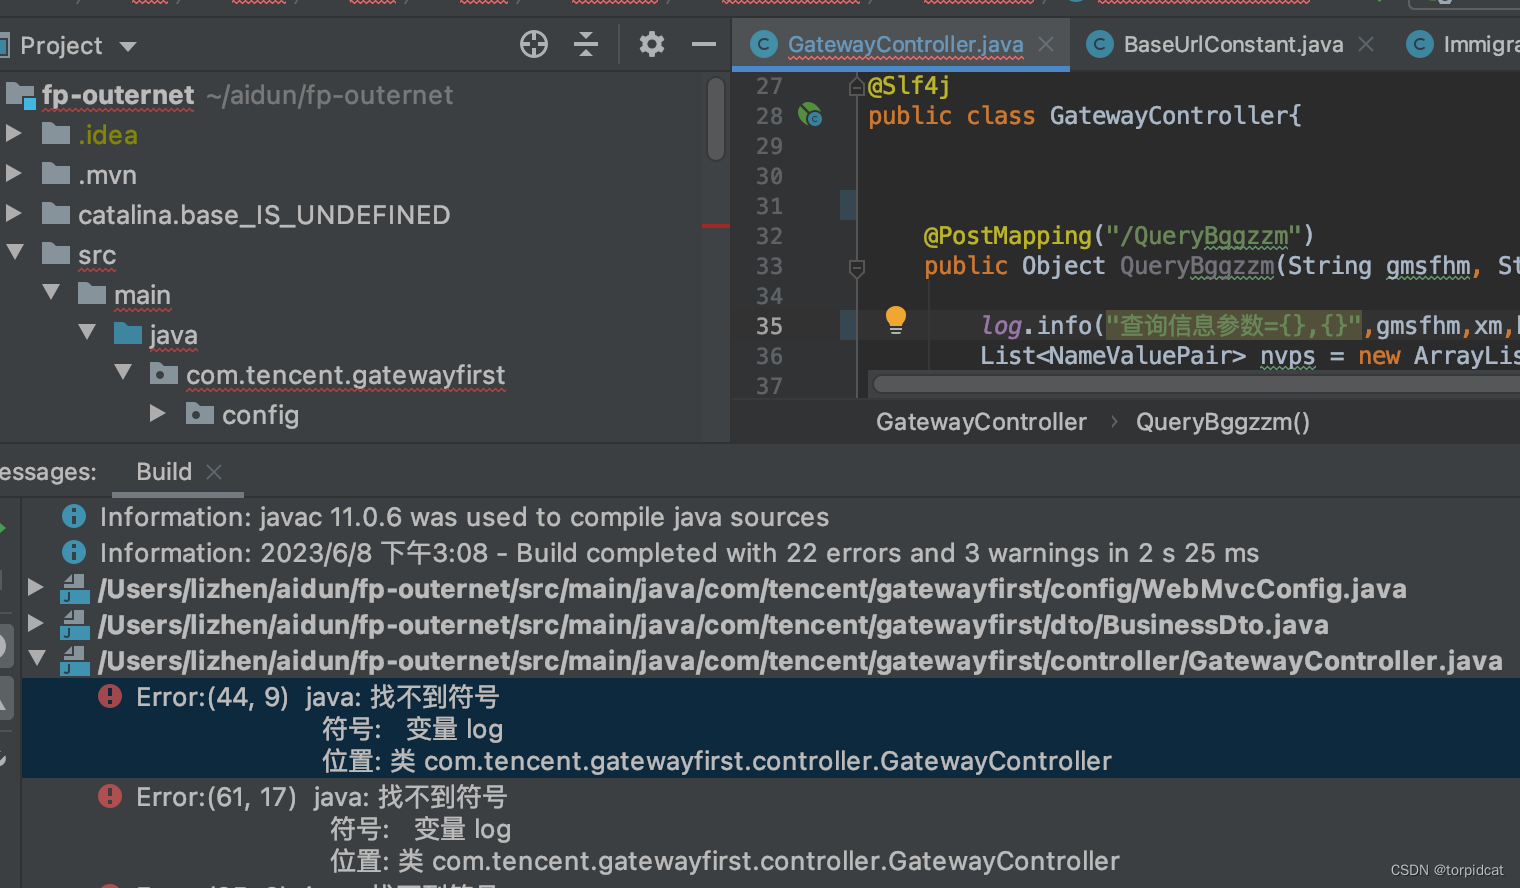The image size is (1520, 888).
Task: Collapse the java folder
Action: click(87, 333)
